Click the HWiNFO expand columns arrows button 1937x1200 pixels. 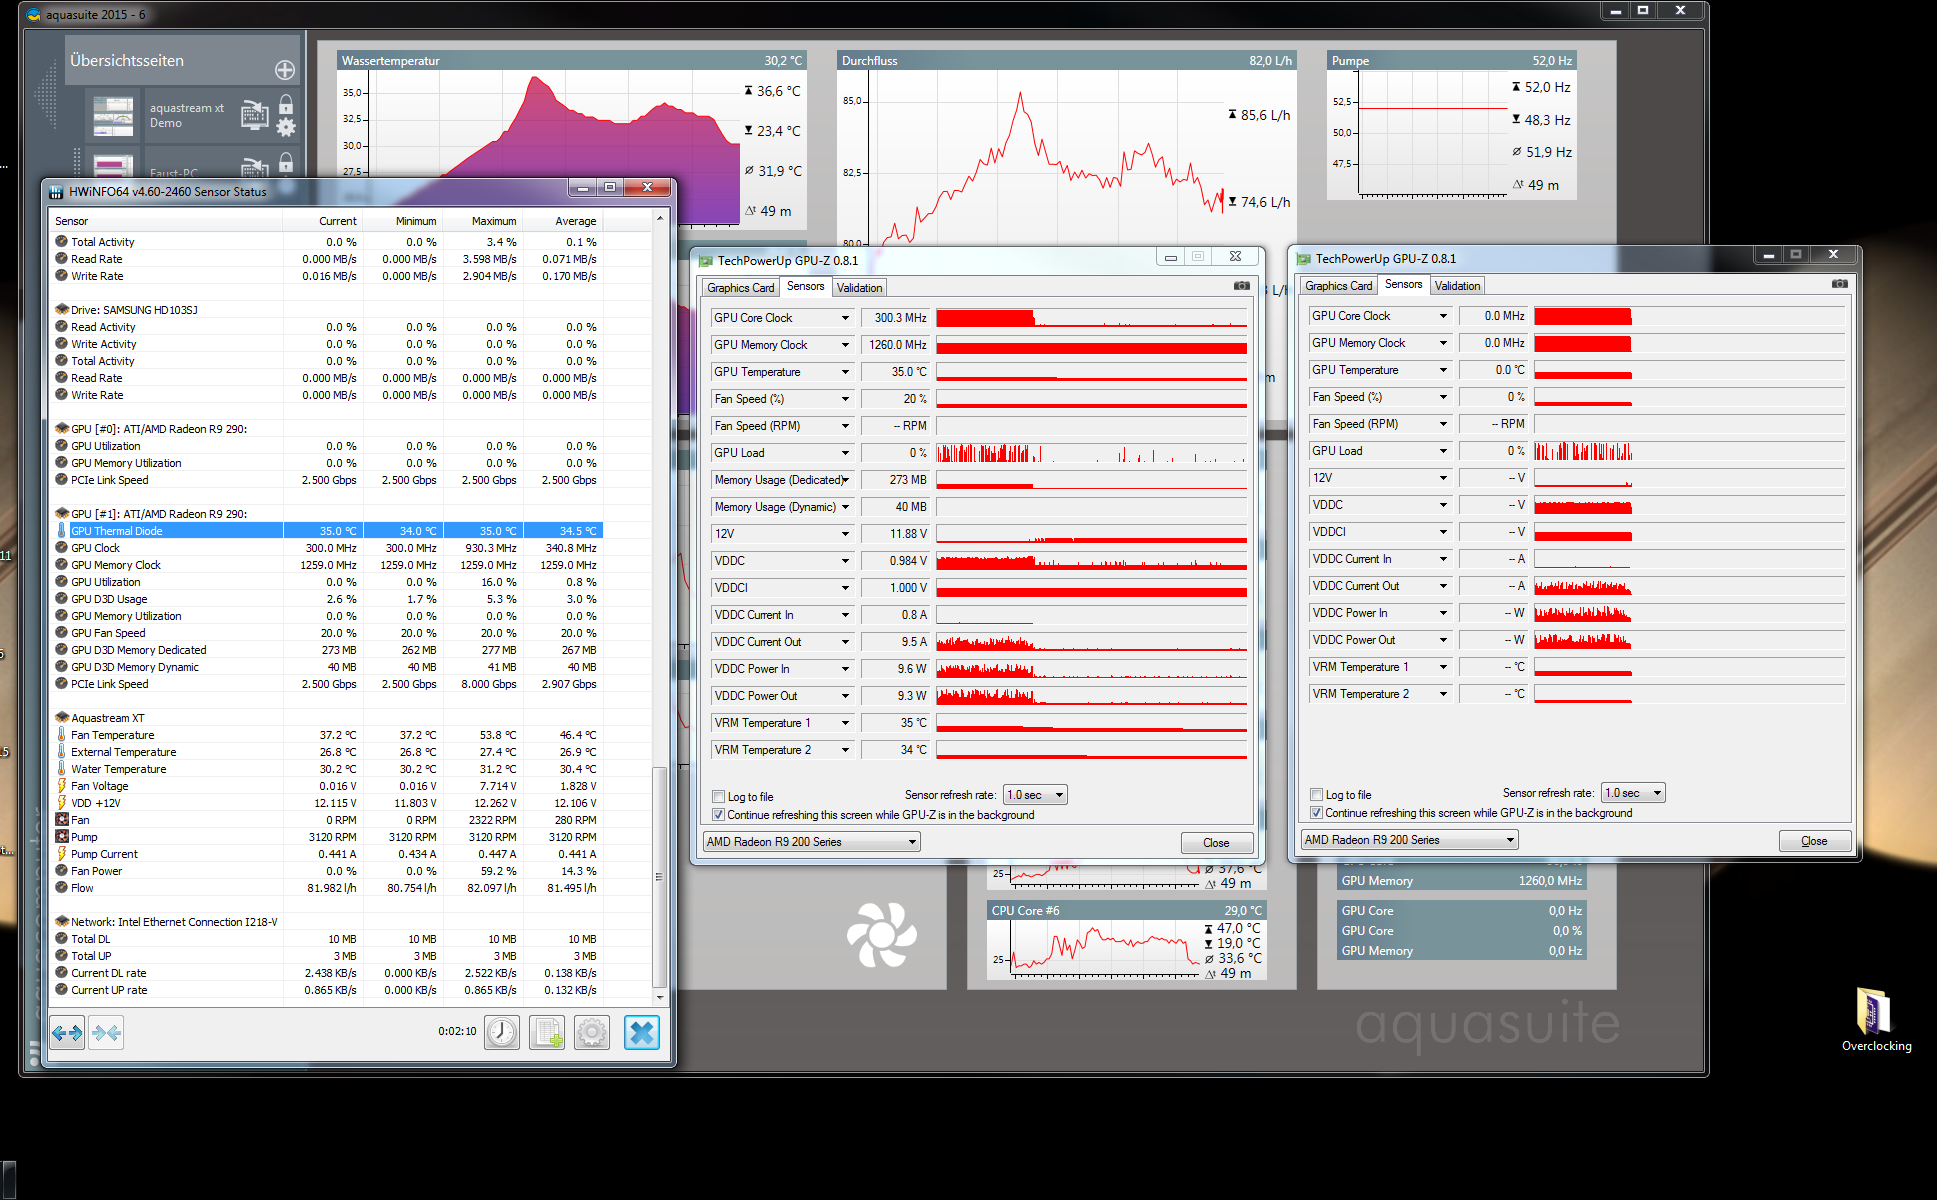[x=67, y=1032]
